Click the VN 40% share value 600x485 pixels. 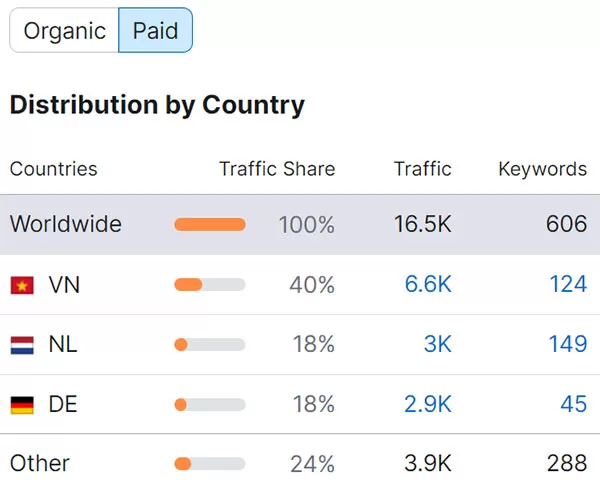[x=312, y=285]
